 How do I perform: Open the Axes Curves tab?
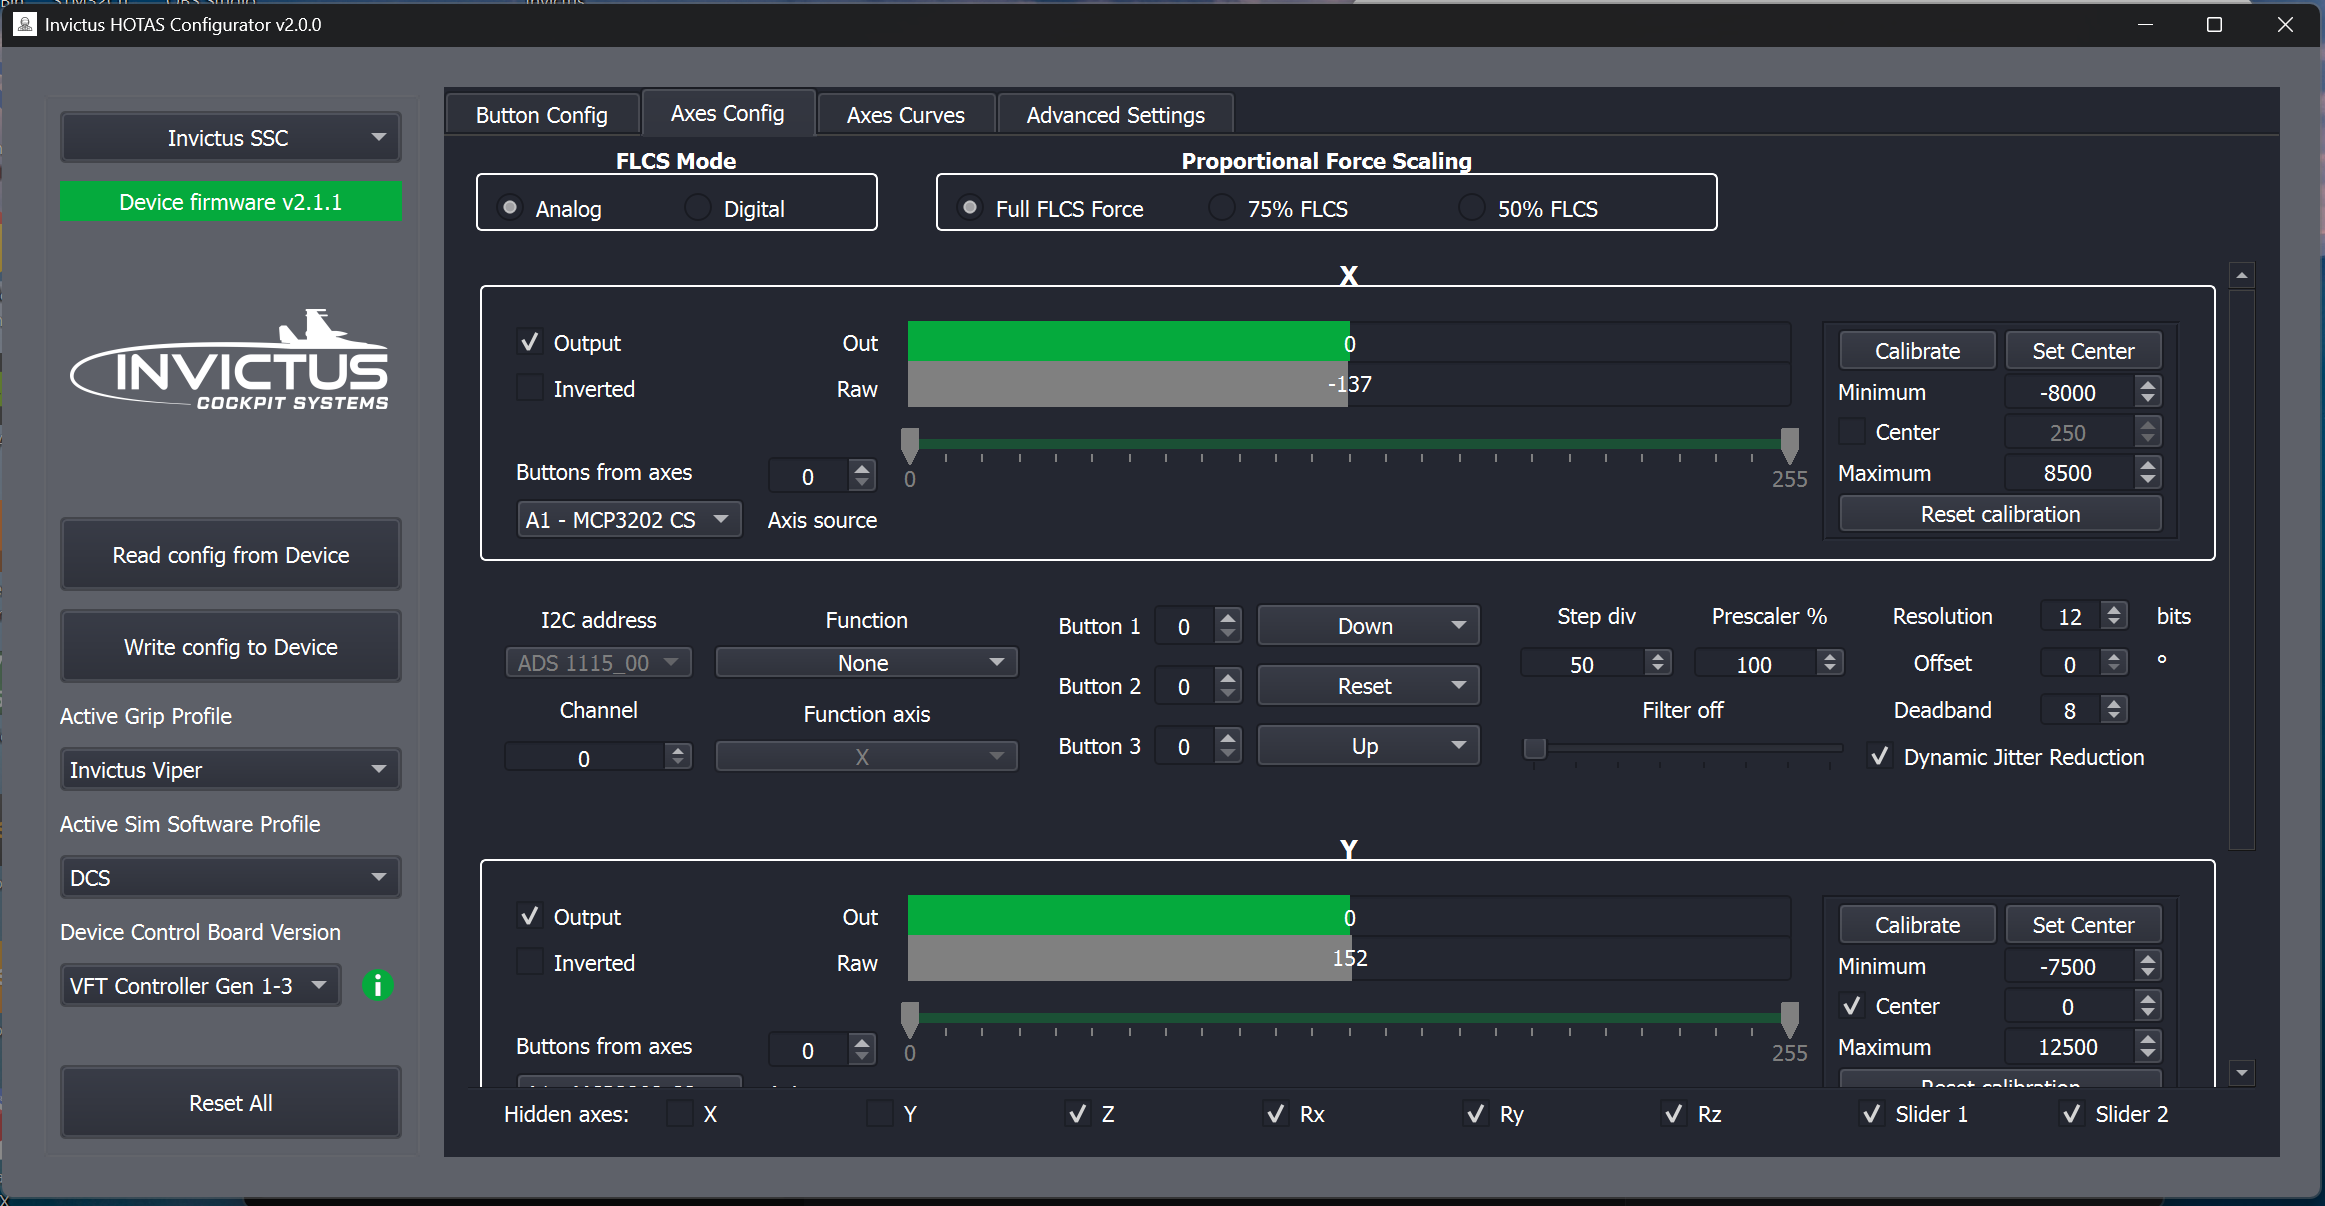905,115
